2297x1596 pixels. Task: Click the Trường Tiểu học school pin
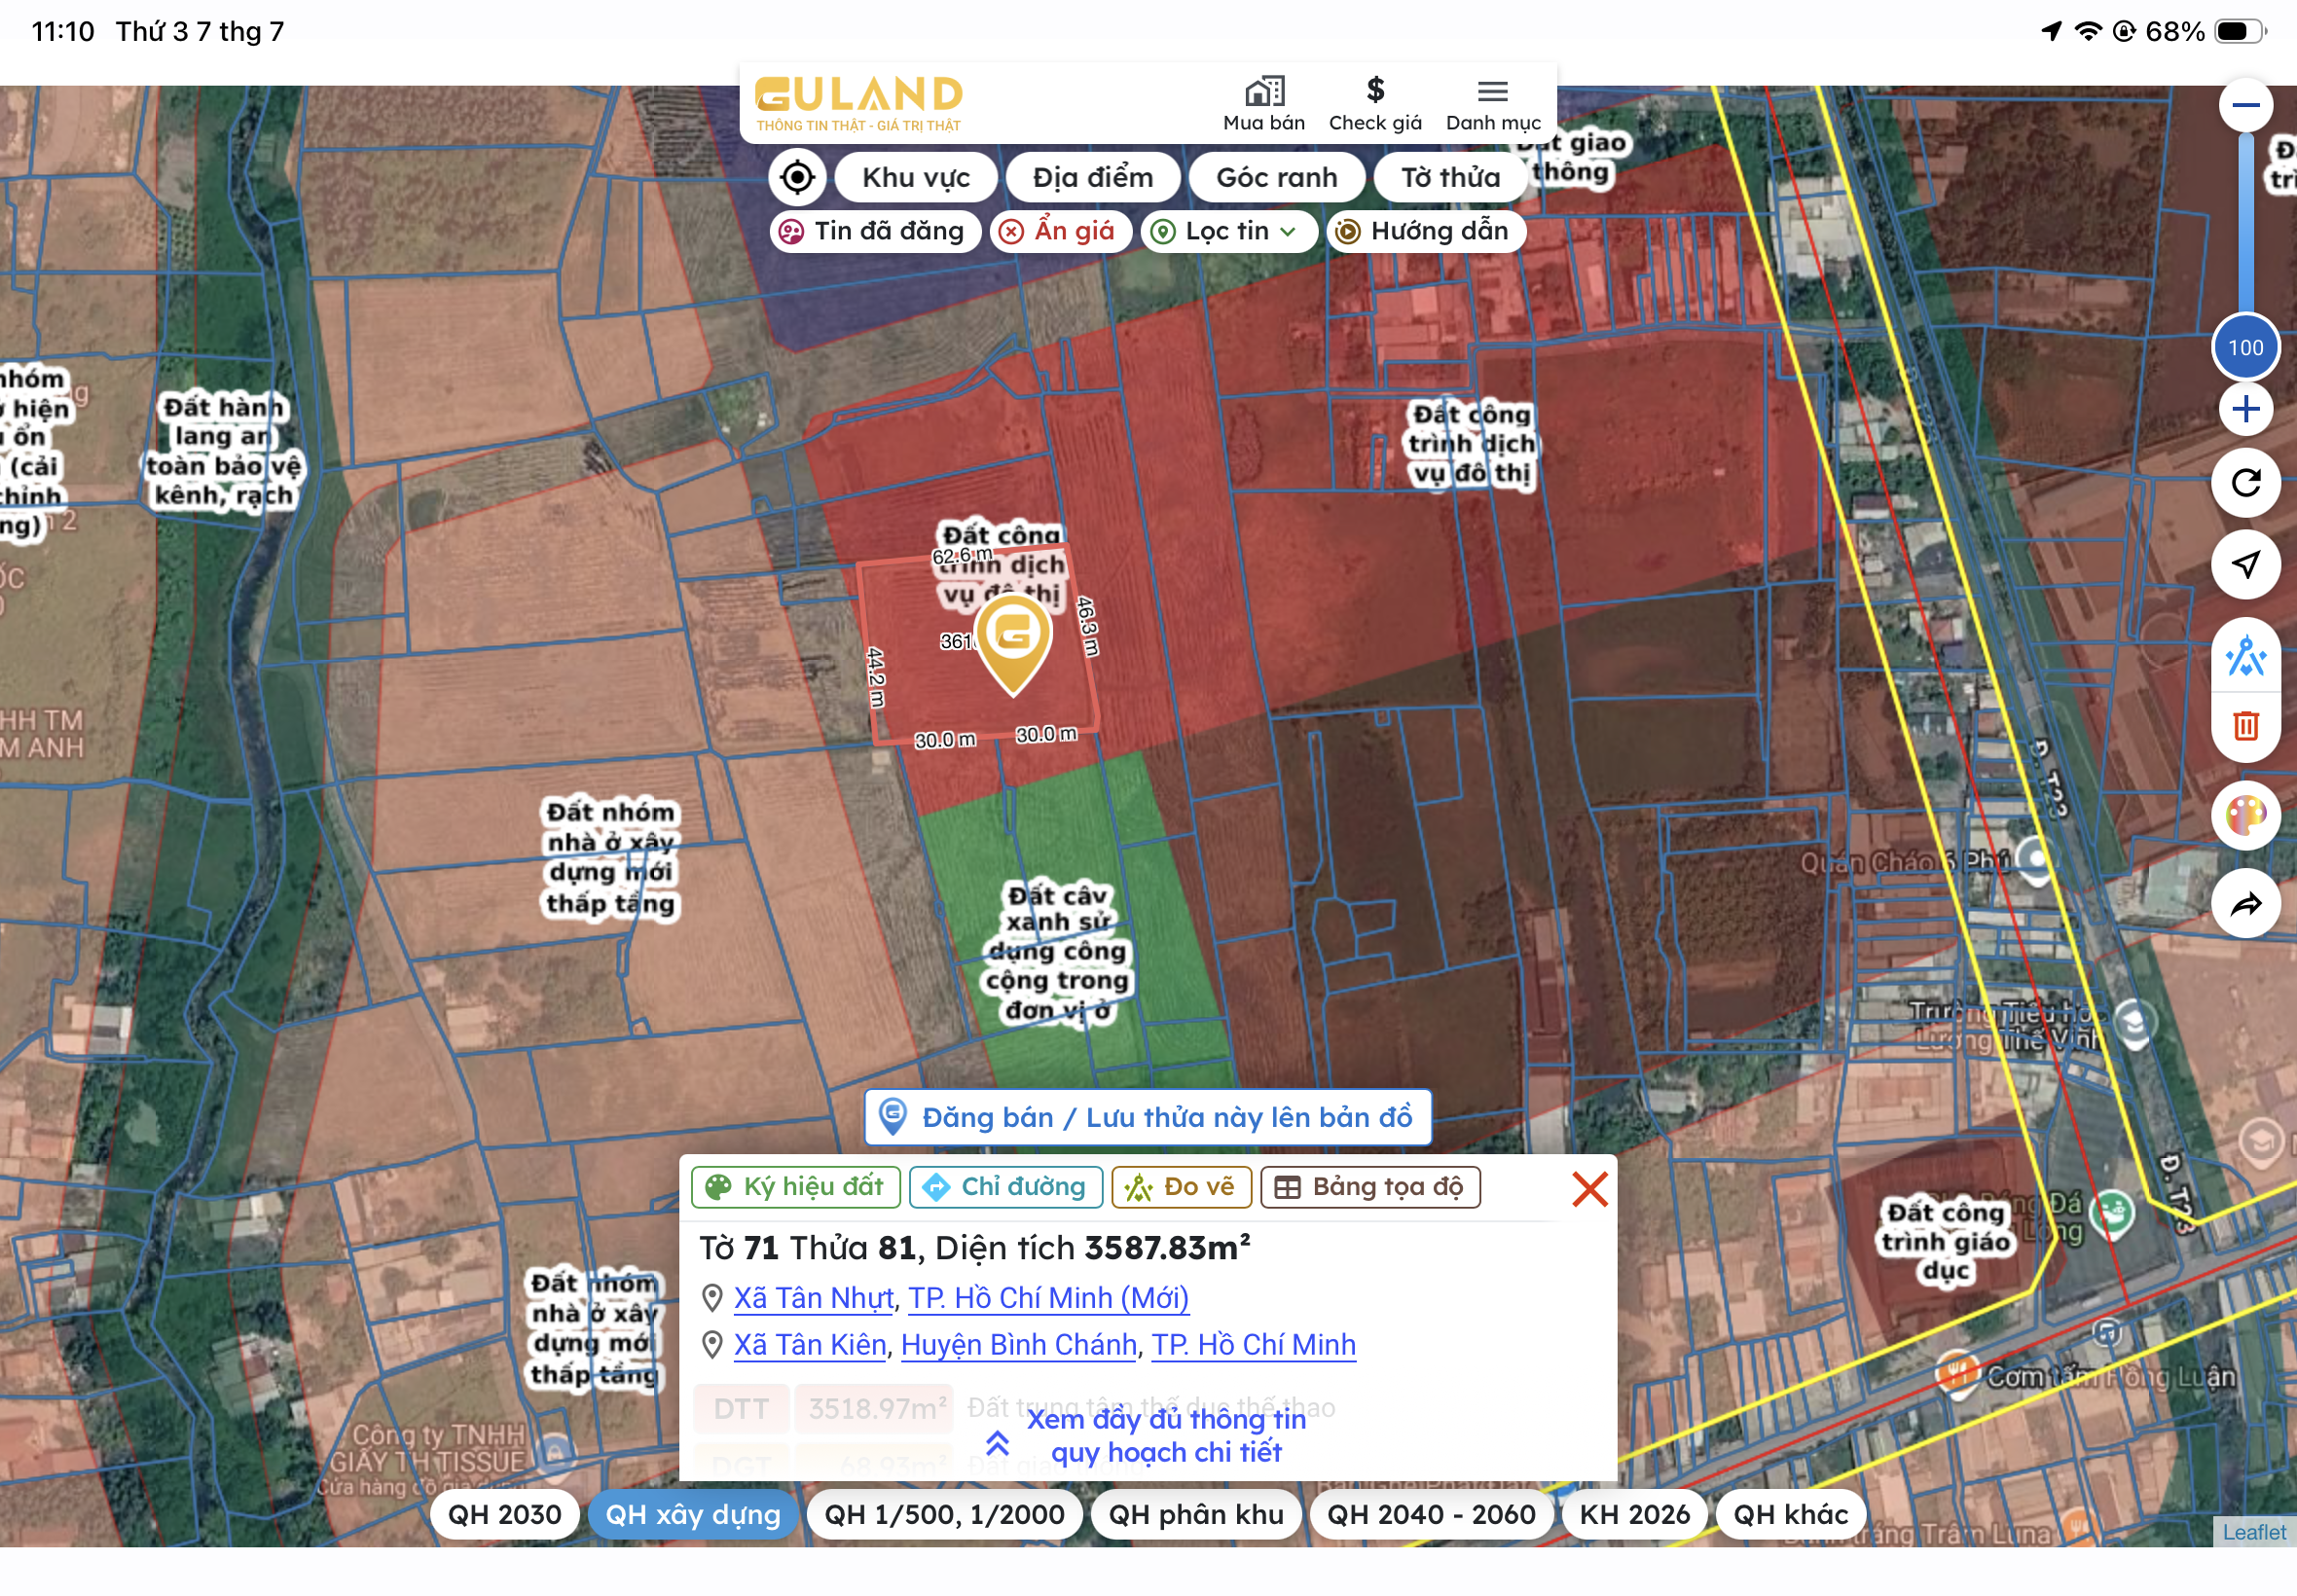[x=2134, y=1023]
